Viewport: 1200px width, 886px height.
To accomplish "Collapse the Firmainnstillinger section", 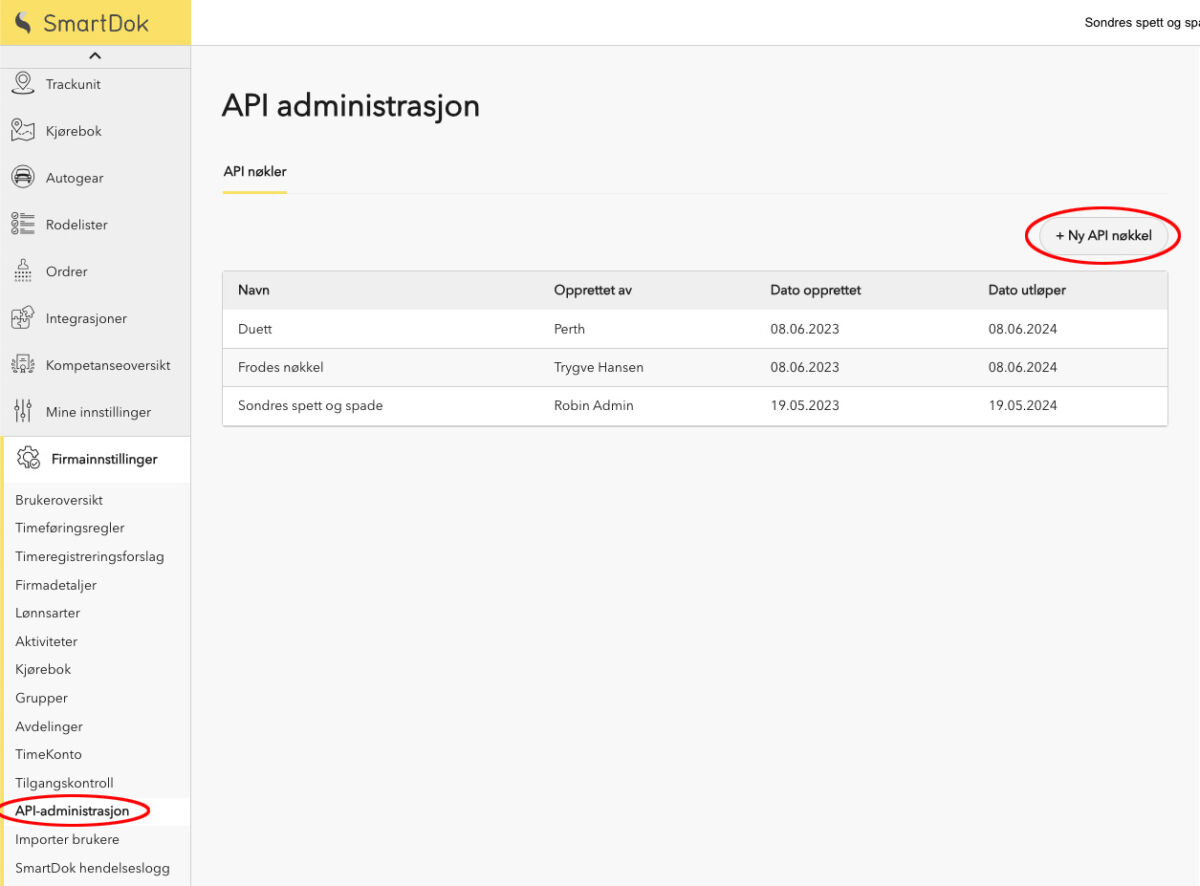I will tap(95, 459).
